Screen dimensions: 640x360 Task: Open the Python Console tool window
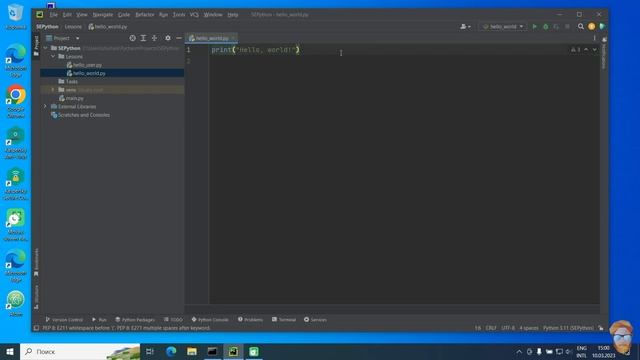coord(210,320)
